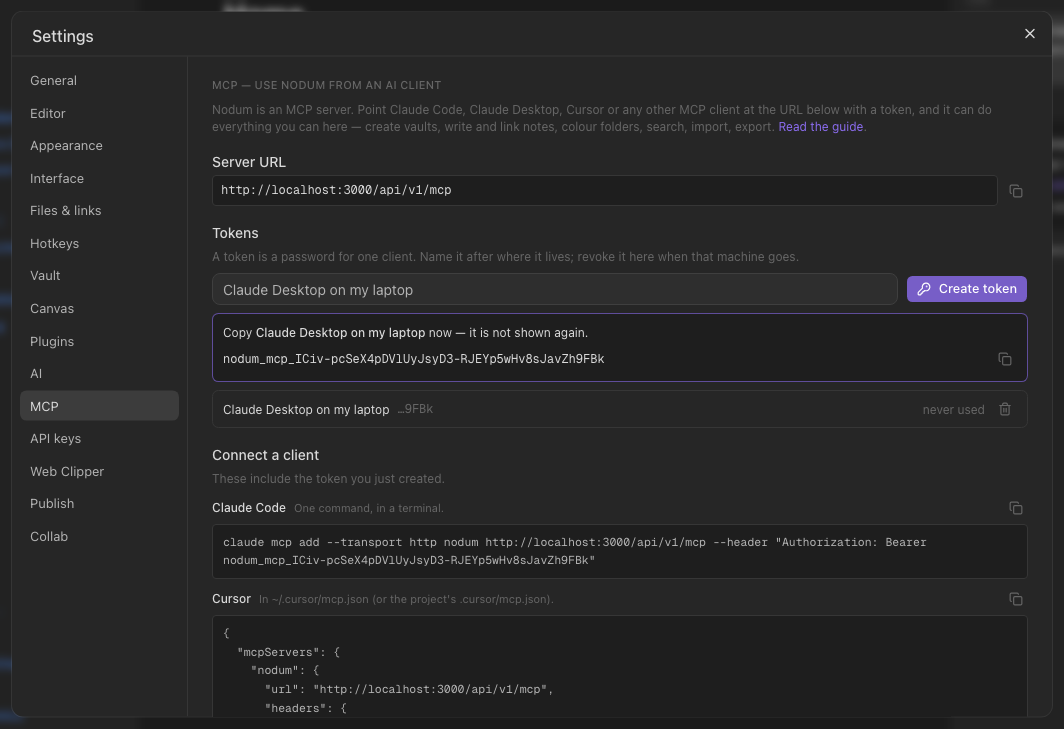Viewport: 1064px width, 729px height.
Task: Click the Claude Code command code block
Action: pyautogui.click(x=620, y=551)
